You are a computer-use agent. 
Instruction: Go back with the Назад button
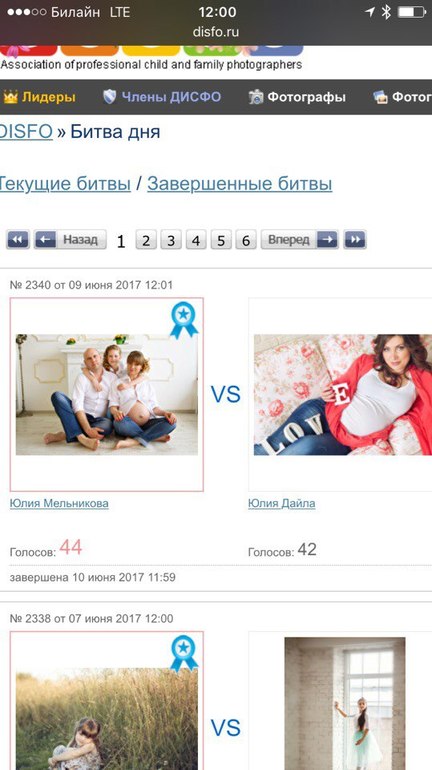point(70,240)
